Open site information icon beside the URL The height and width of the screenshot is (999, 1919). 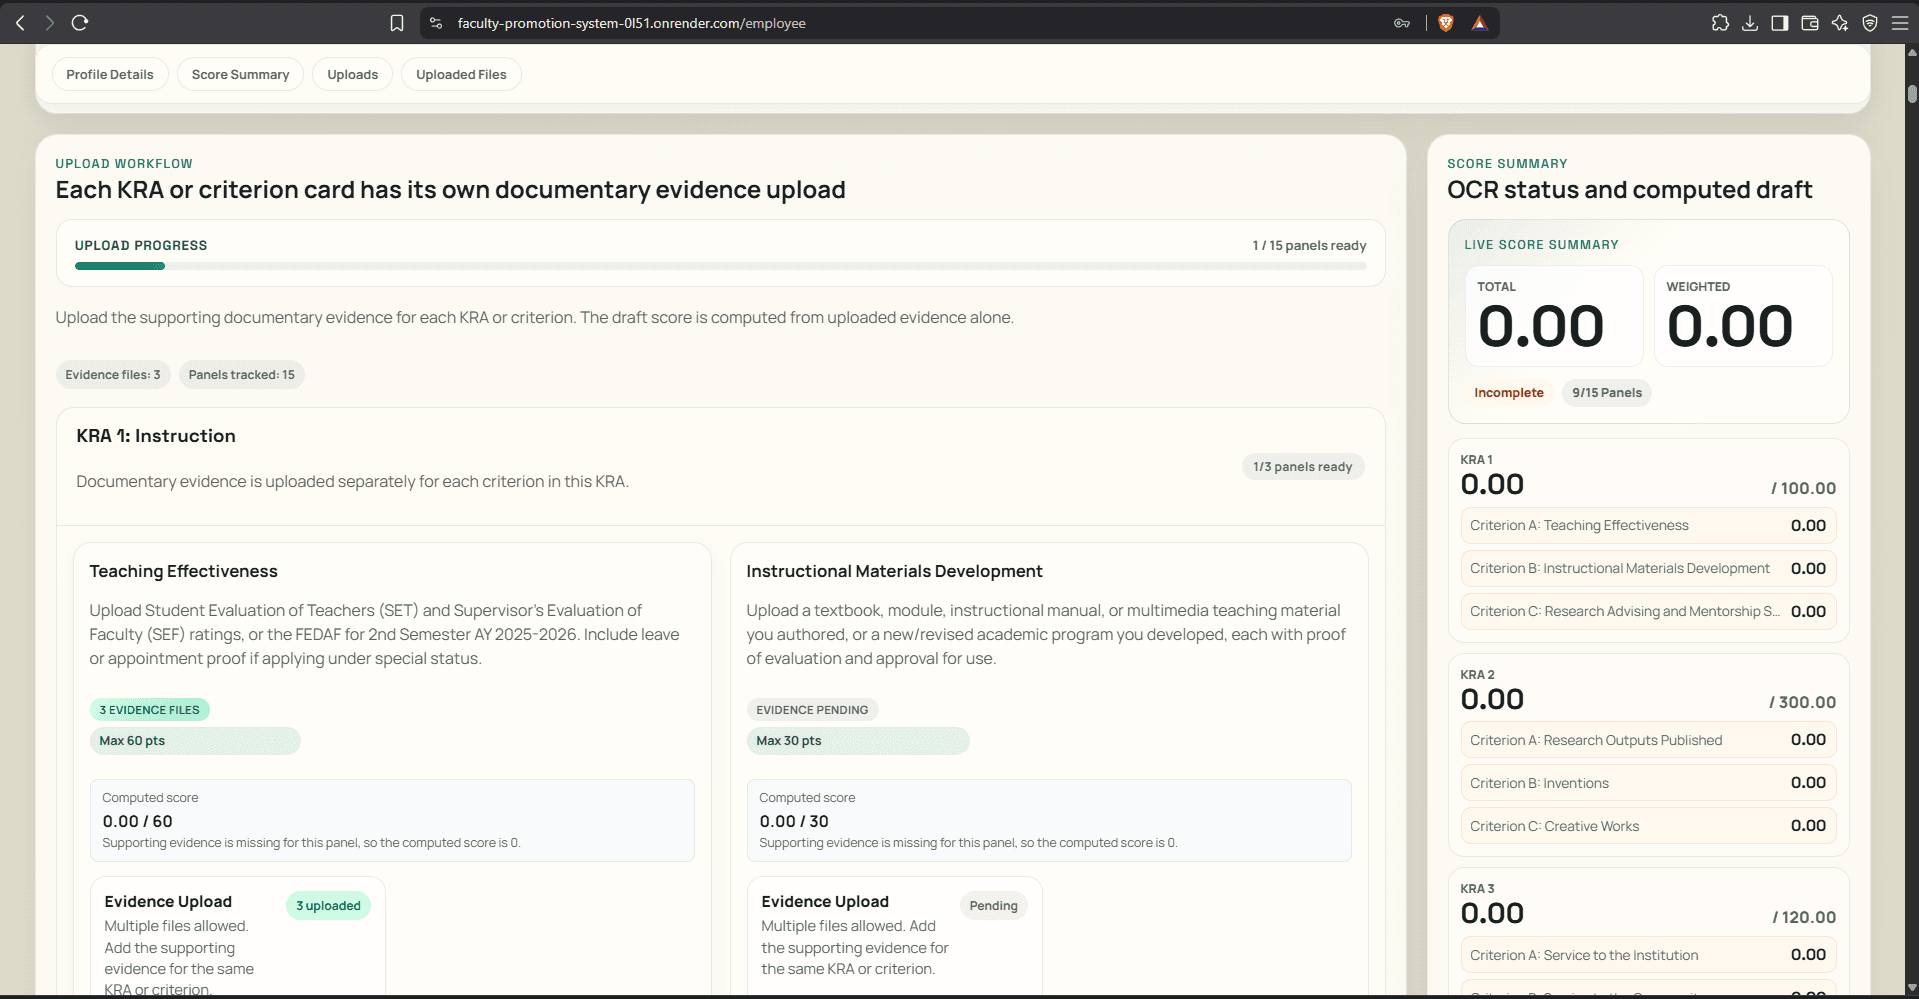click(x=436, y=23)
